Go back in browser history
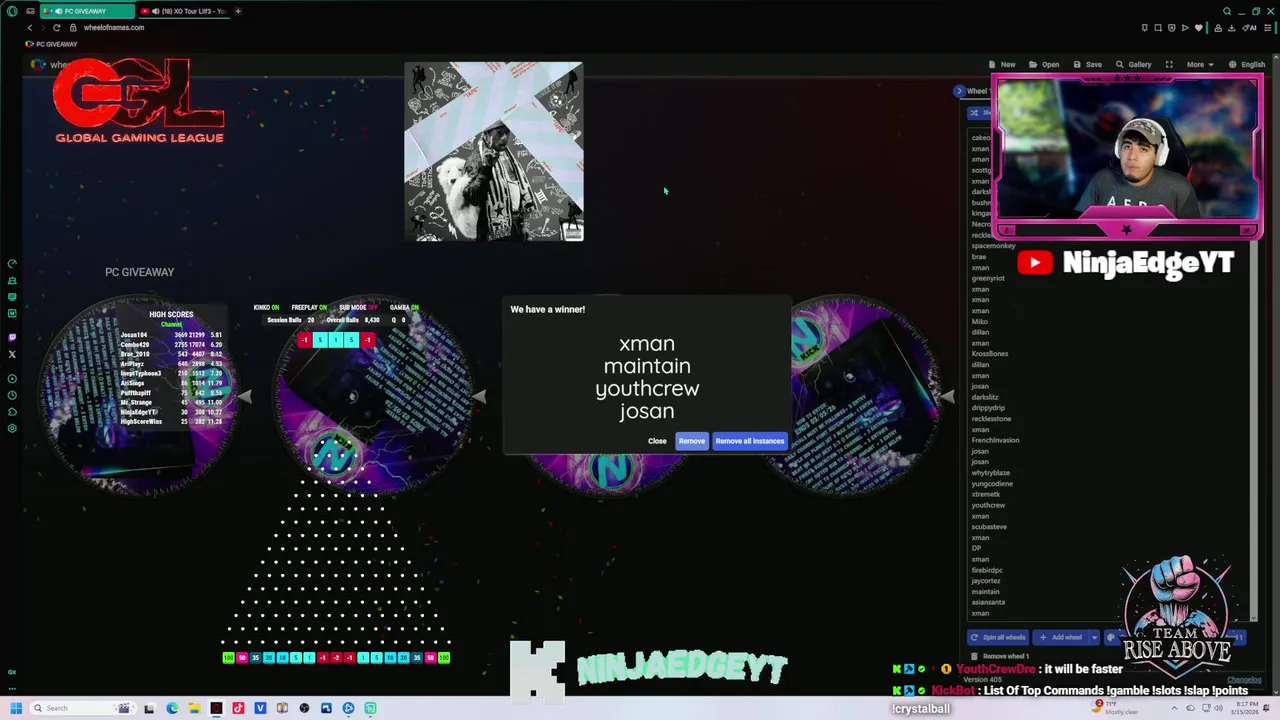Screen dimensions: 1280x720 click(29, 27)
